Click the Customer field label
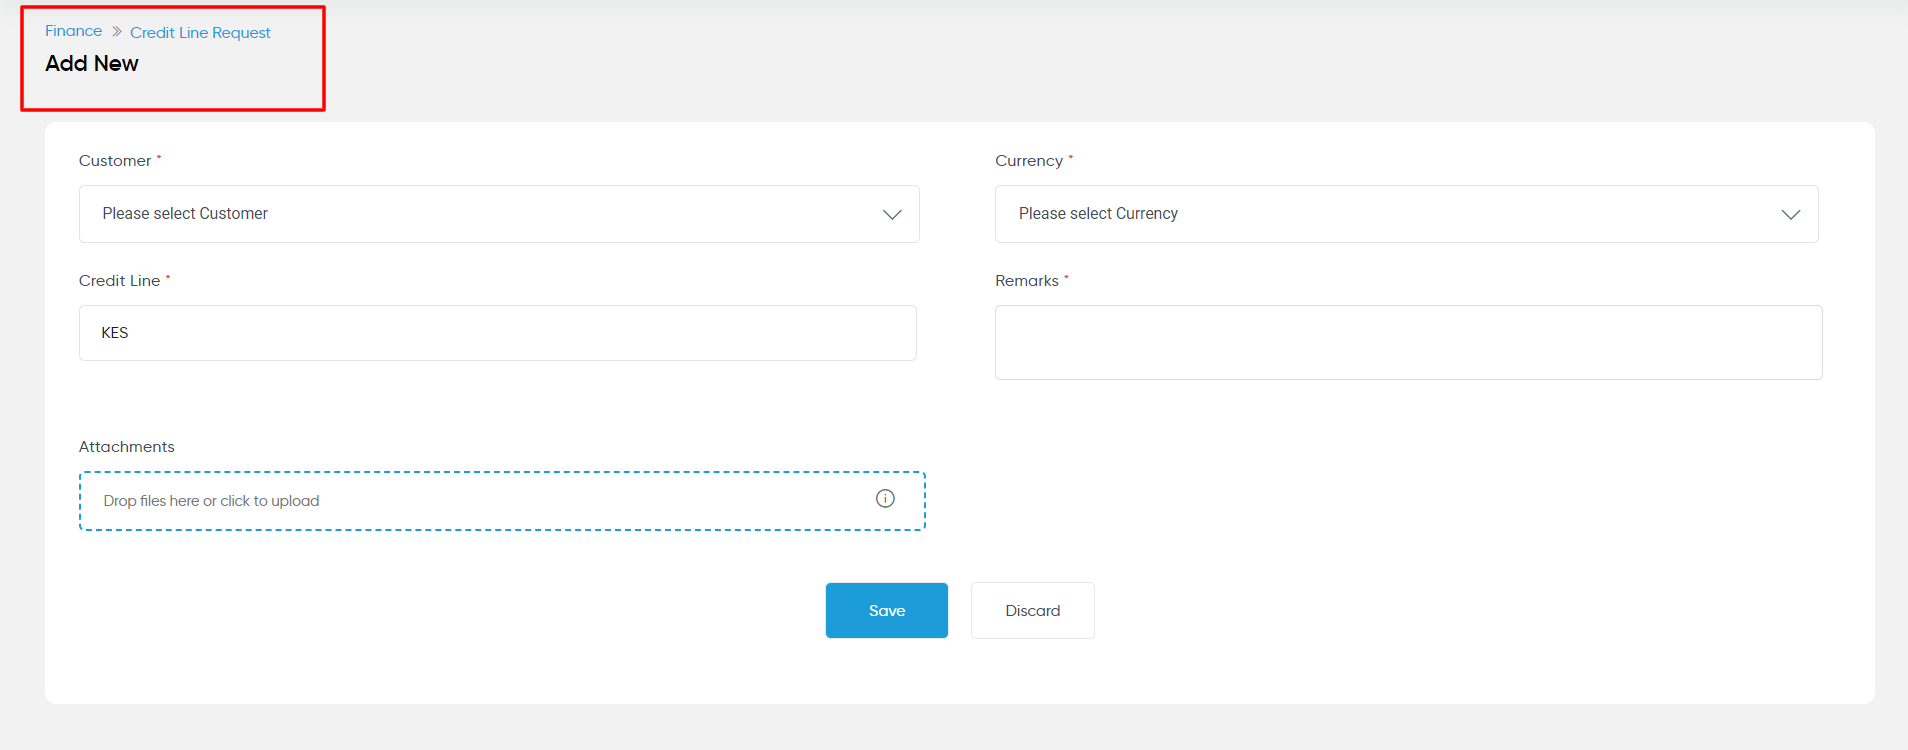 115,161
